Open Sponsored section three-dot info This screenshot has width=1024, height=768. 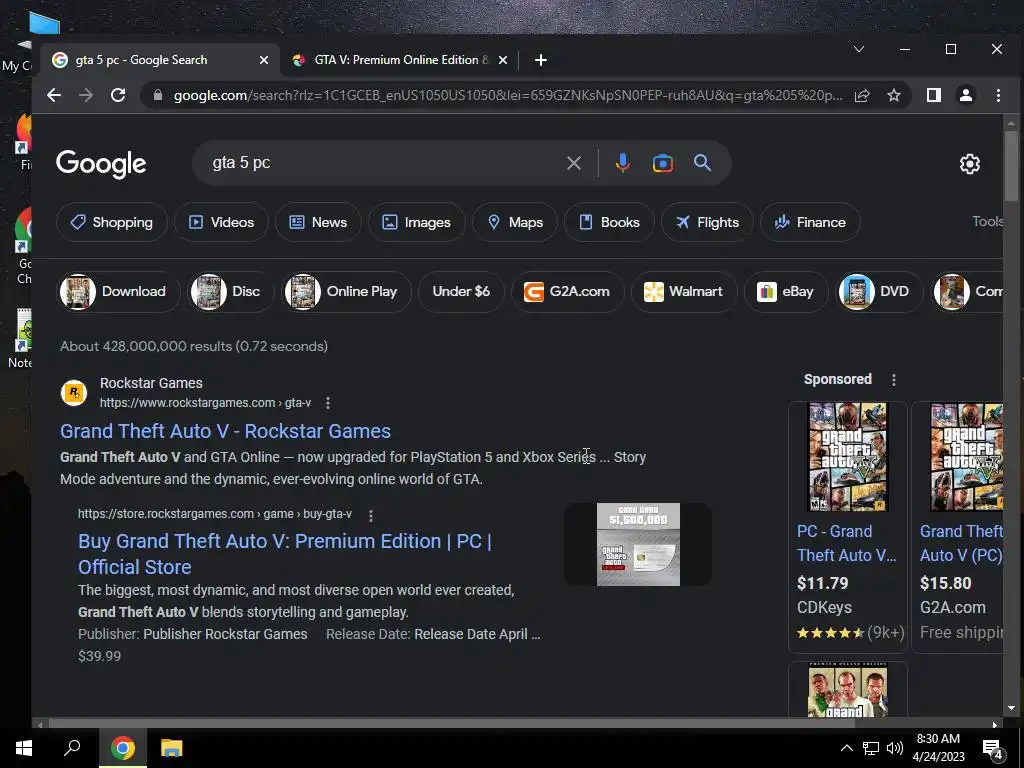[x=893, y=379]
